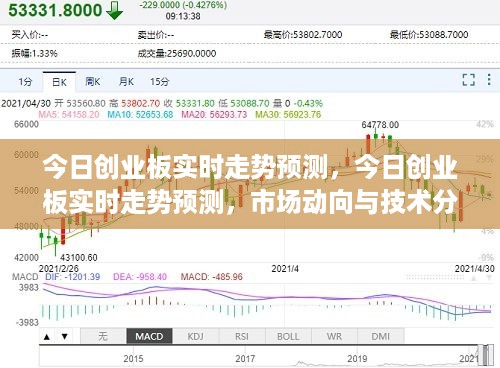
Task: Enable the KDJ indicator
Action: (196, 336)
